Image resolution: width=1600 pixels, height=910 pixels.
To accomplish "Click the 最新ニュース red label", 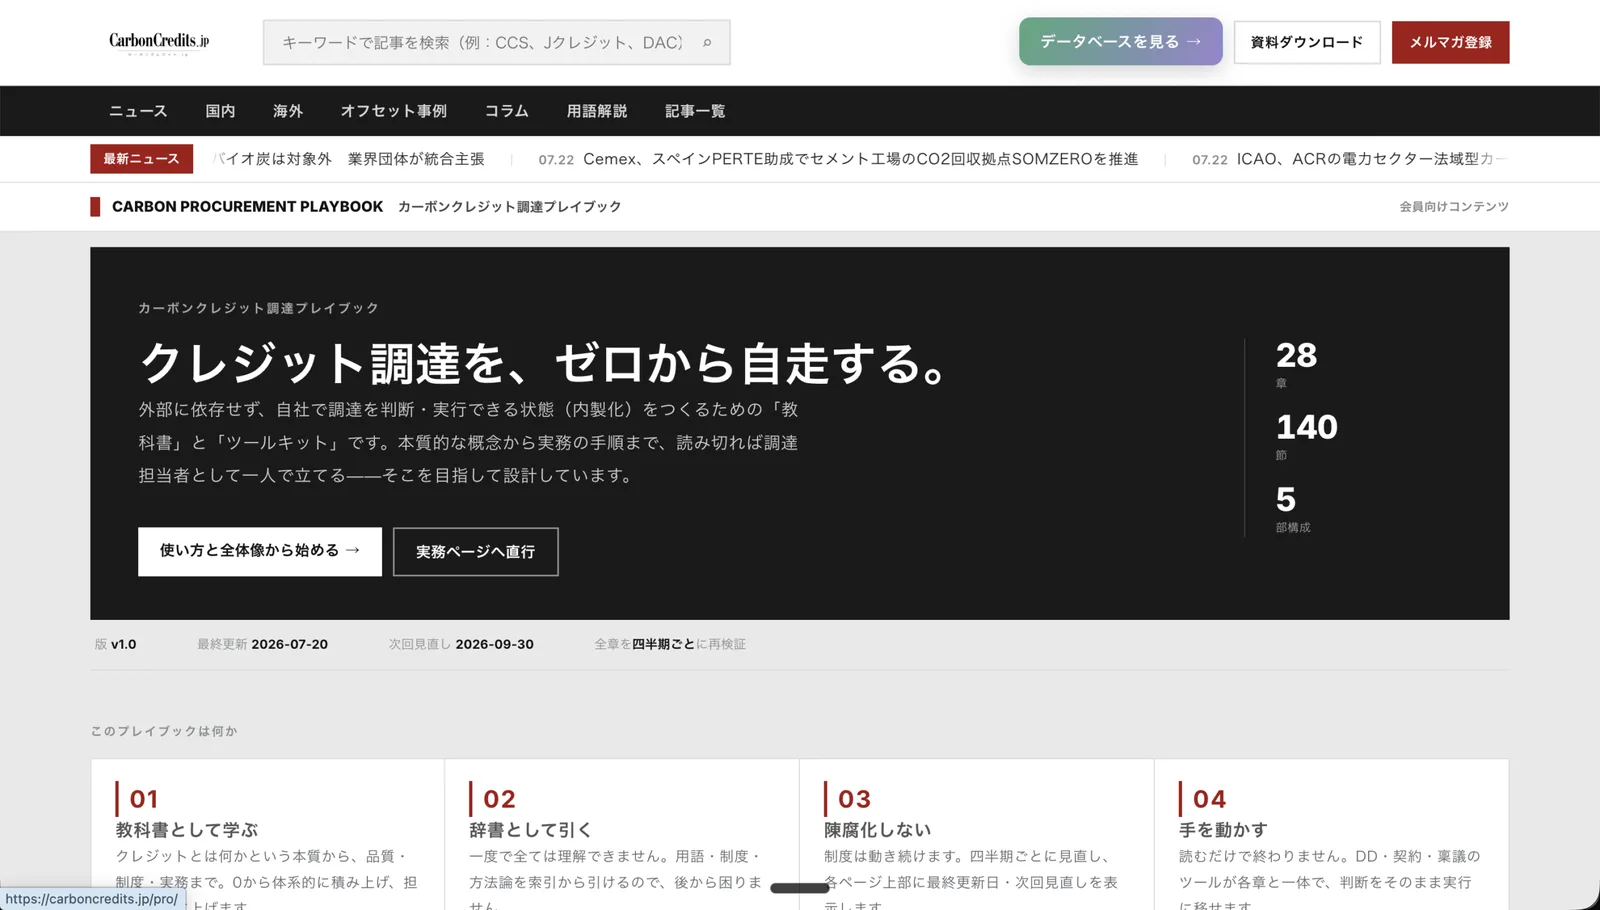I will click(x=142, y=159).
